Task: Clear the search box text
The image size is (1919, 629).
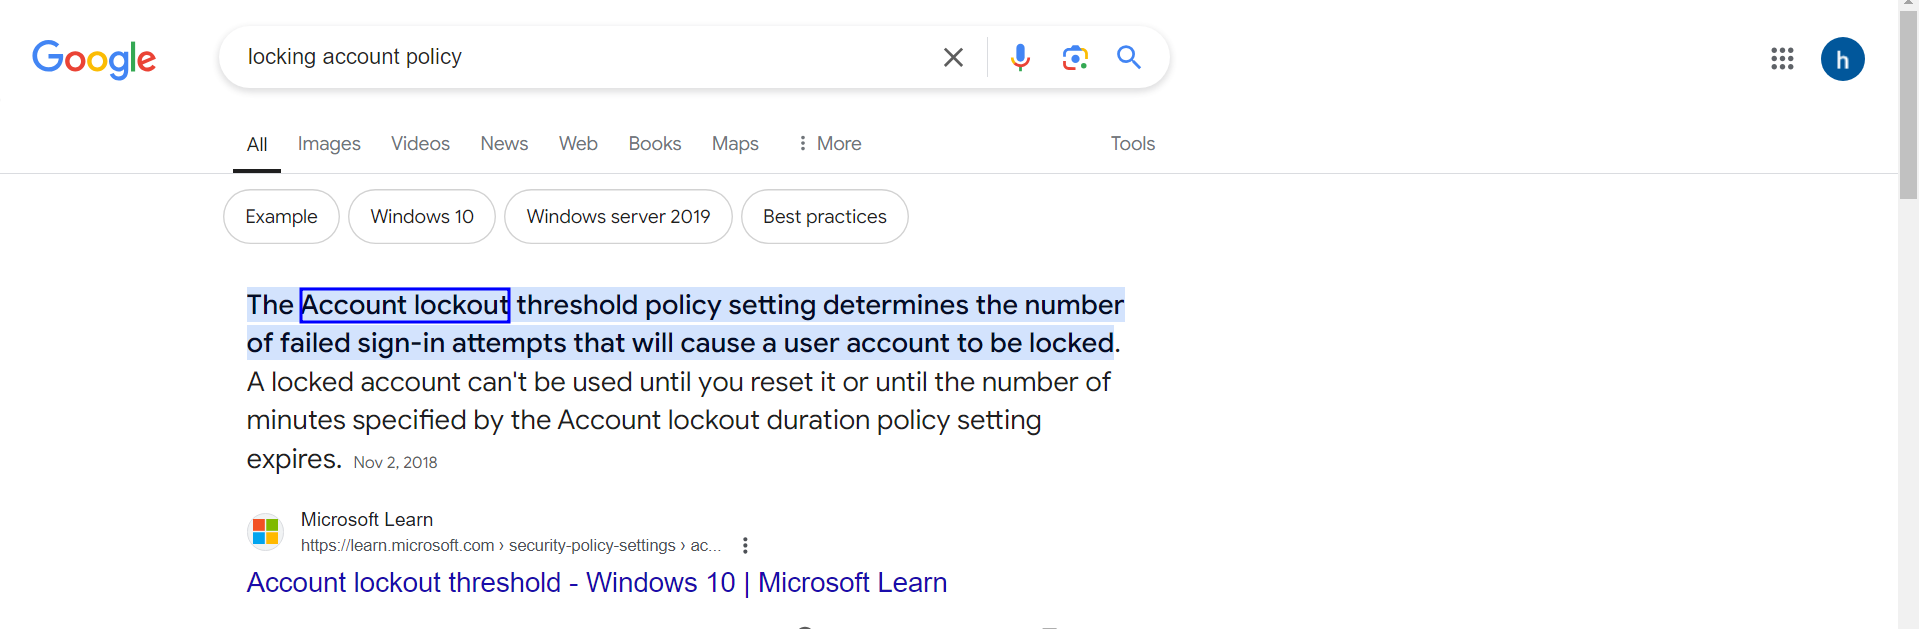Action: click(x=953, y=58)
